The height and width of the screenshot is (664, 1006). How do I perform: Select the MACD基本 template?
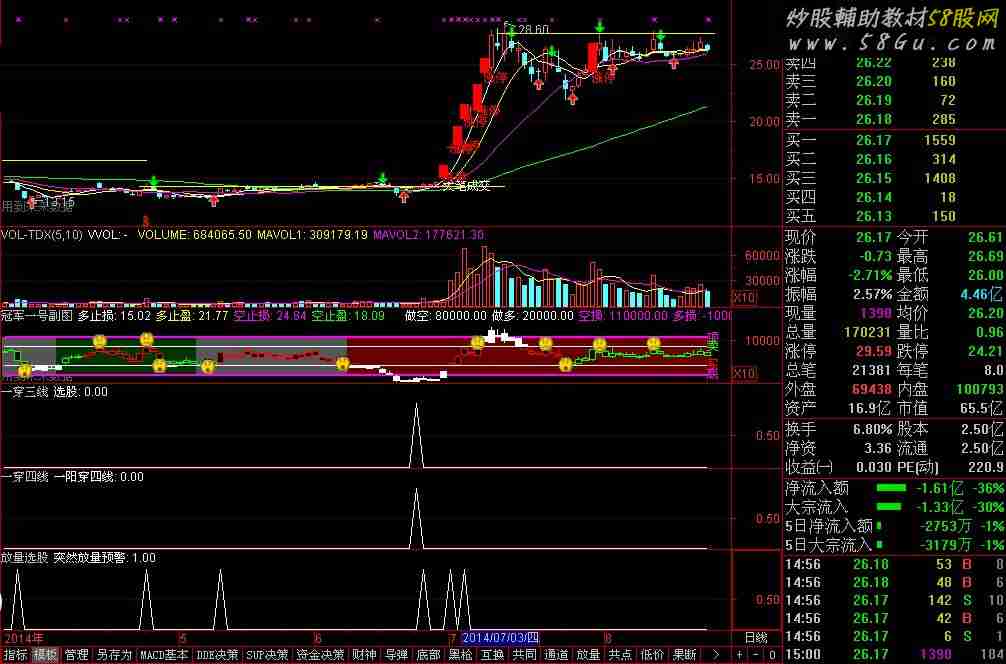163,655
